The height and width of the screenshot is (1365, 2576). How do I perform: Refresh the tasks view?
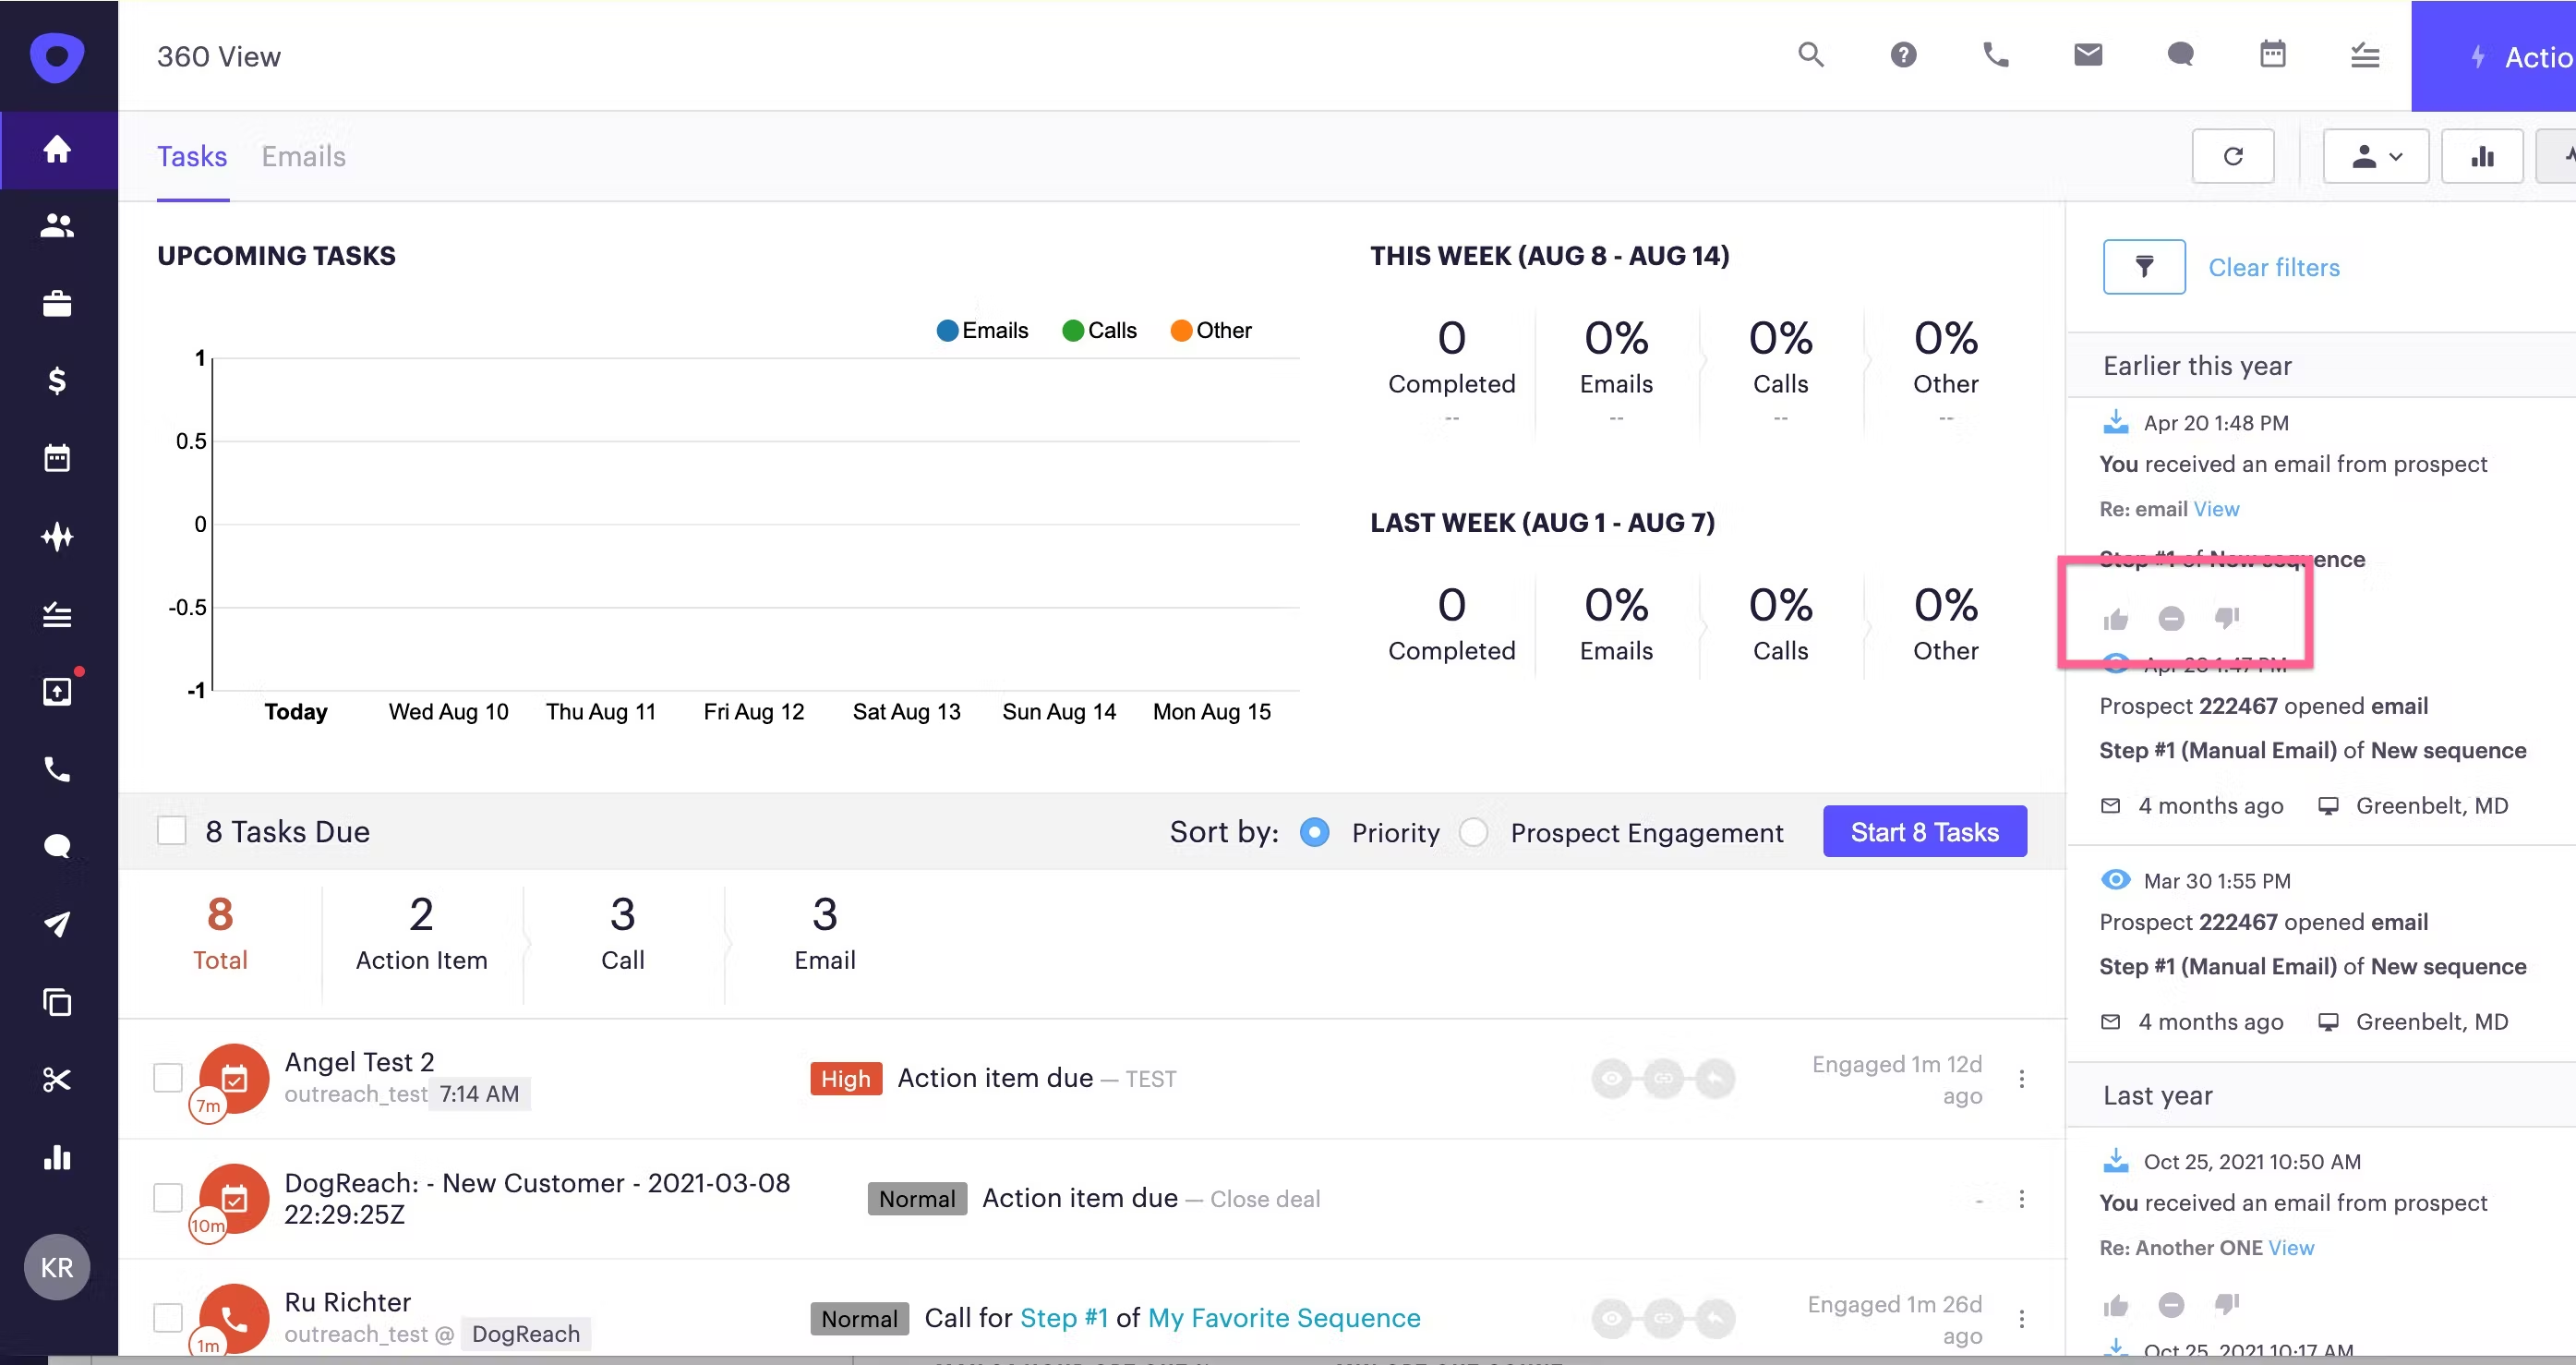2233,156
